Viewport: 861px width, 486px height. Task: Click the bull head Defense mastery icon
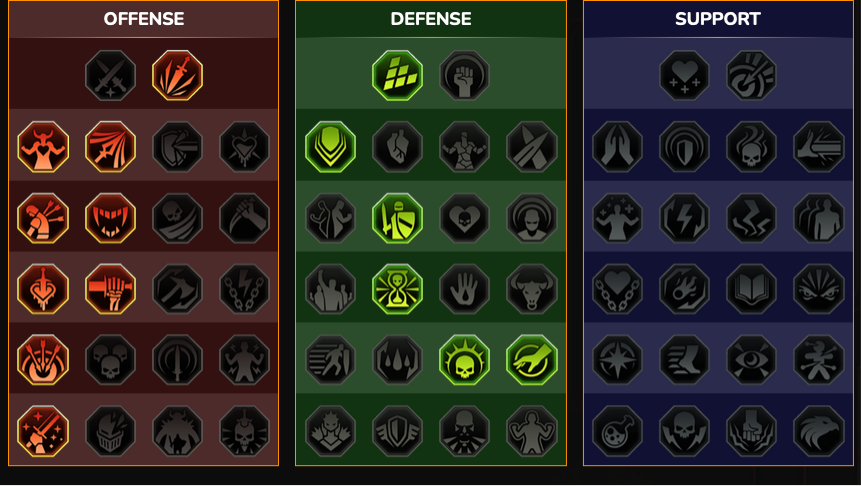coord(532,289)
